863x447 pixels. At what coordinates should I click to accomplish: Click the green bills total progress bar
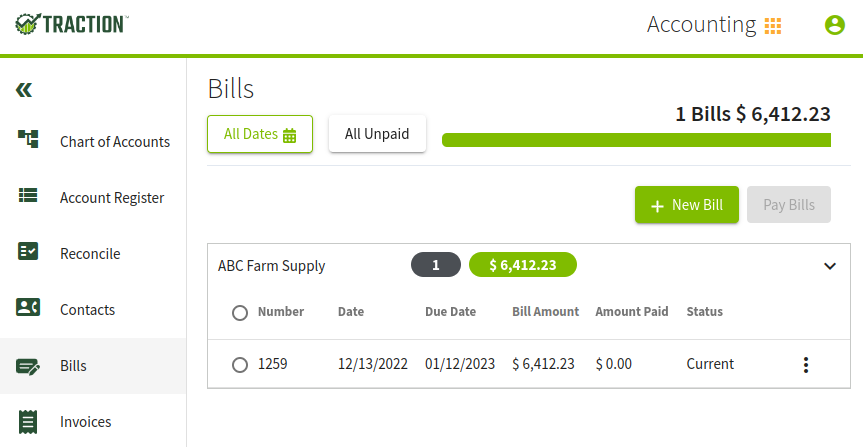pos(636,140)
